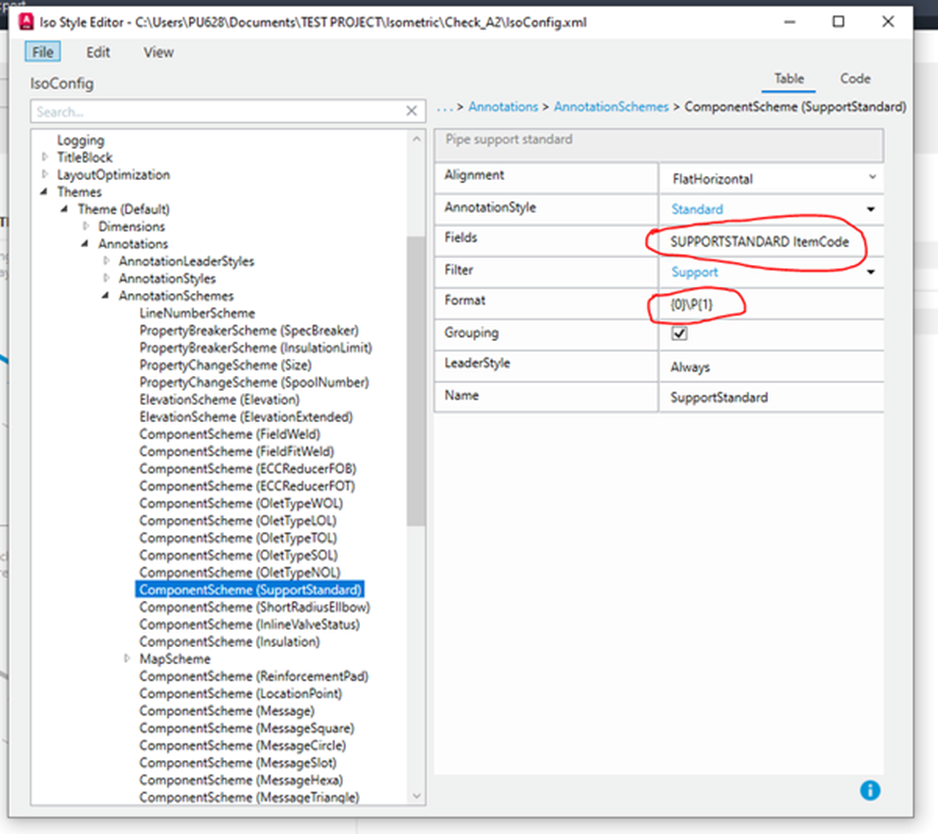Select ComponentScheme (OletTypeLOL)

238,521
